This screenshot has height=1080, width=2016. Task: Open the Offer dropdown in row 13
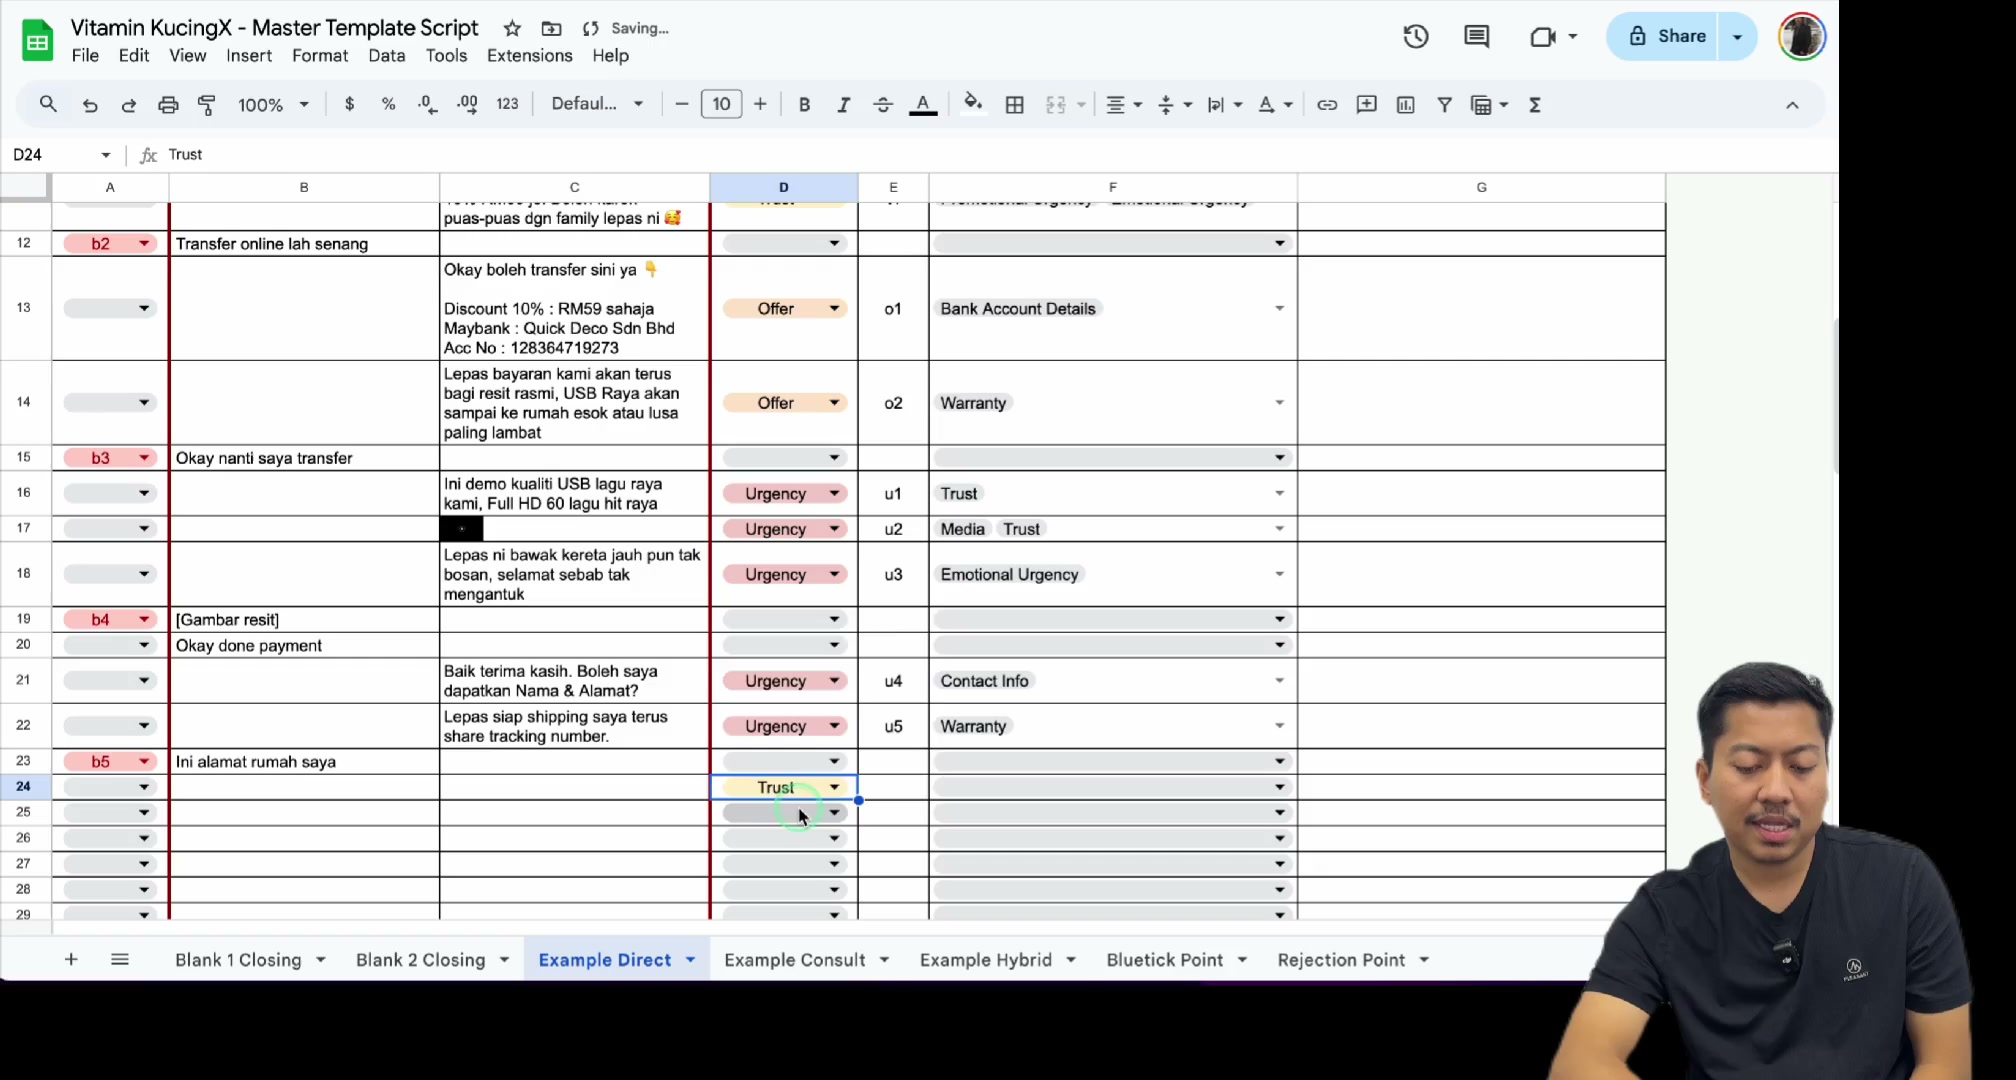[x=785, y=308]
